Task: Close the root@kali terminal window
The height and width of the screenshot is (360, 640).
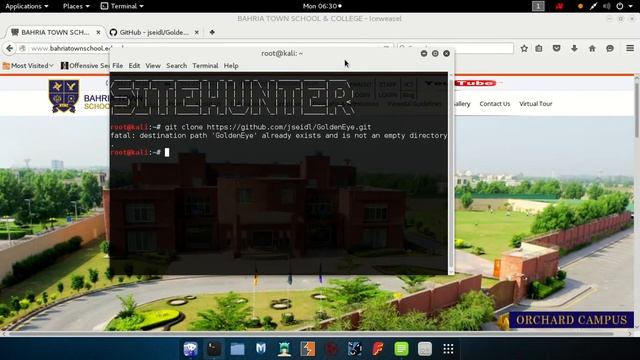Action: 447,53
